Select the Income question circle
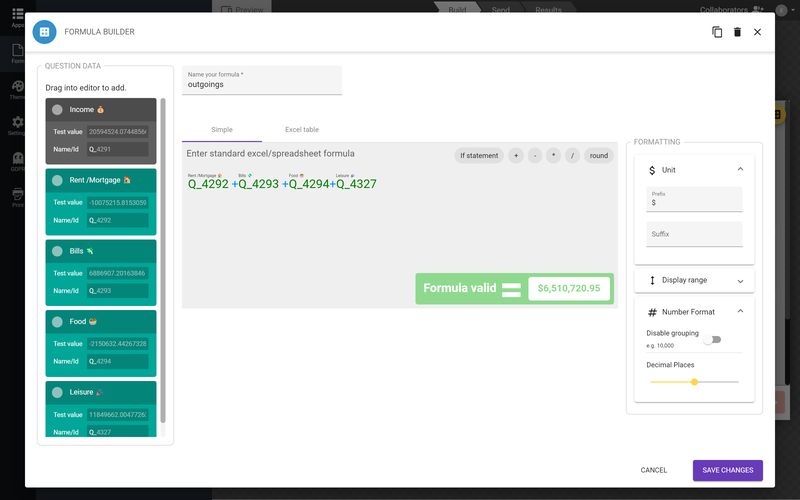Image resolution: width=800 pixels, height=500 pixels. coord(57,109)
